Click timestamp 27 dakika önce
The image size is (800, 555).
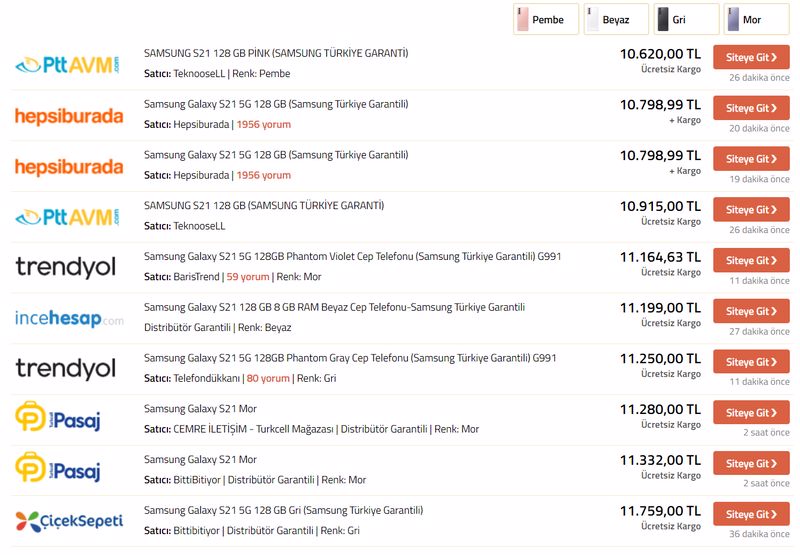(759, 332)
